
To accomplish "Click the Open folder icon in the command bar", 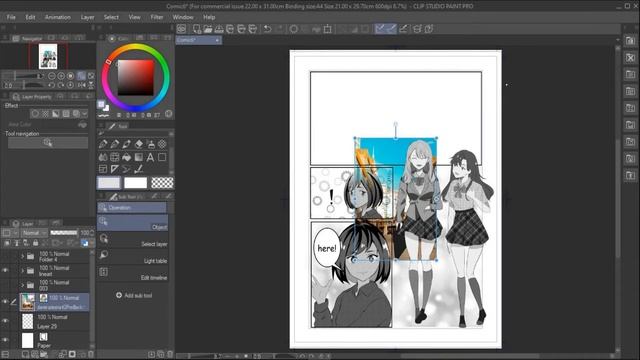I will [208, 29].
